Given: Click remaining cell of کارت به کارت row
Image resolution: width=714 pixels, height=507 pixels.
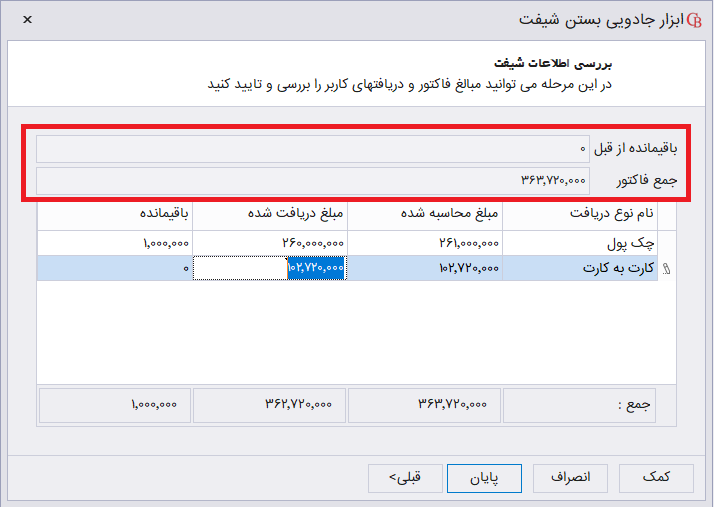Looking at the screenshot, I should point(115,268).
